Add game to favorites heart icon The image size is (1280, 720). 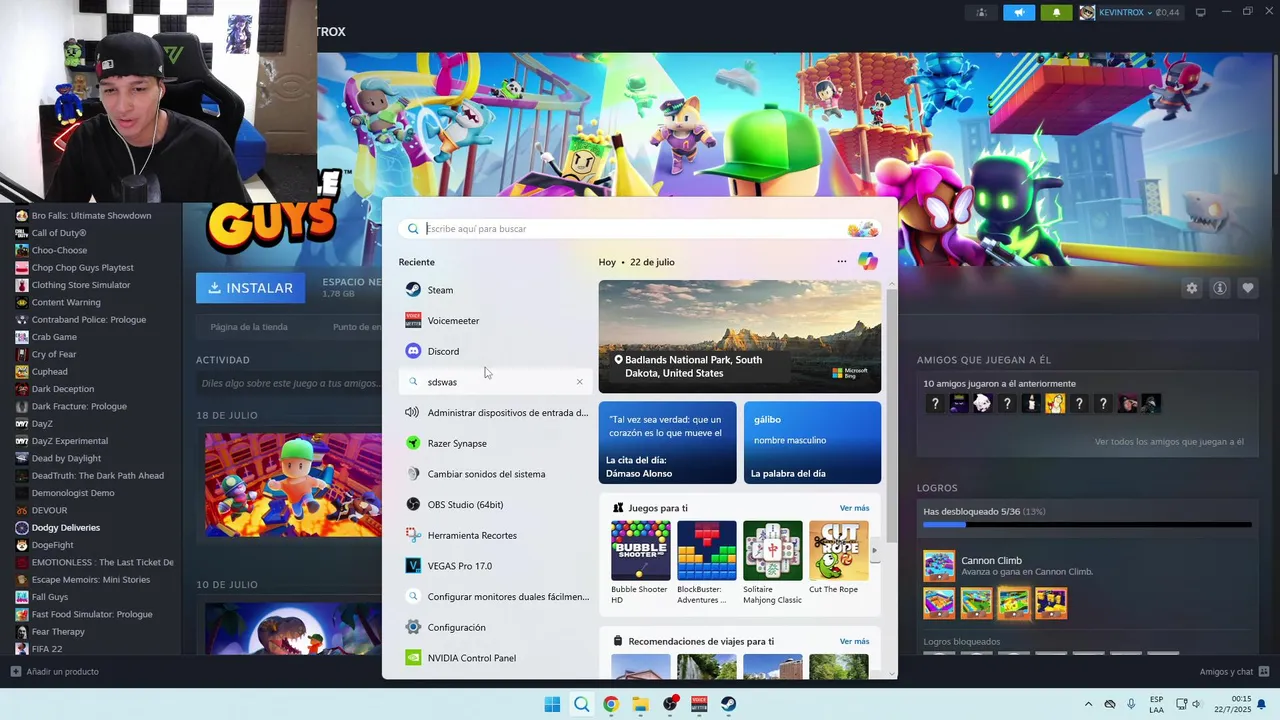(1248, 288)
